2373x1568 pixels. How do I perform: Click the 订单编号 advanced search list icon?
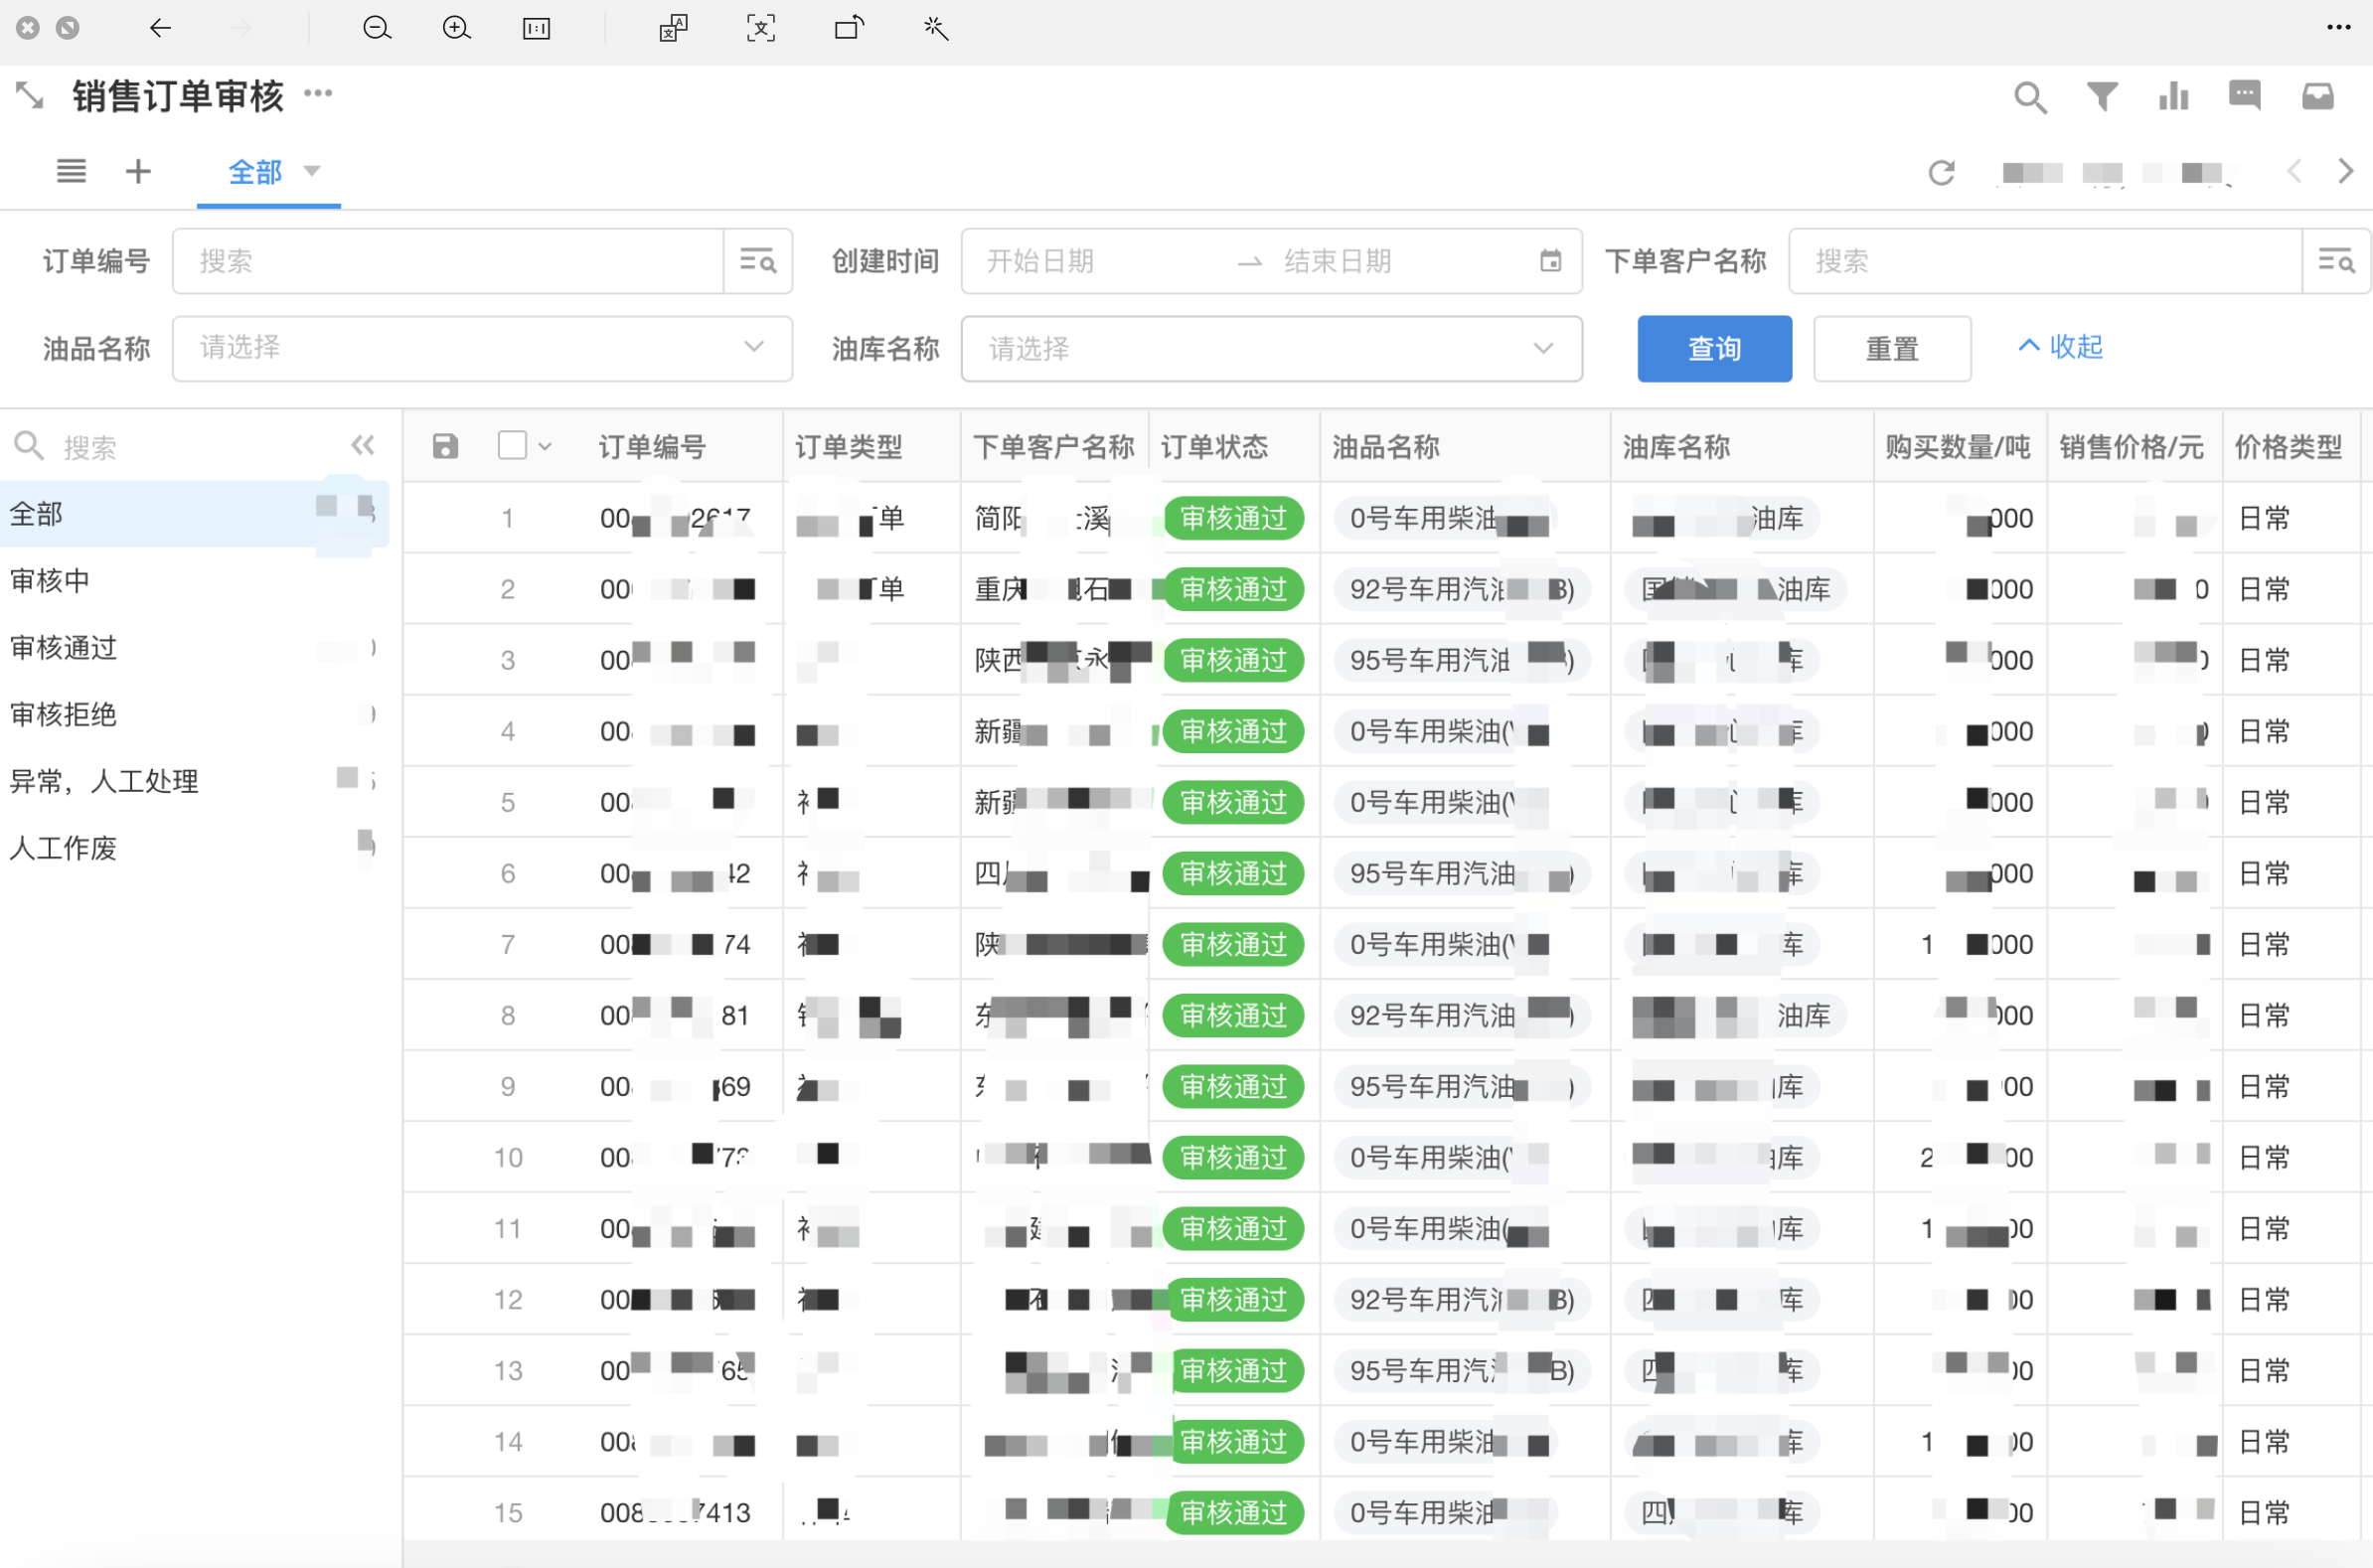(758, 261)
